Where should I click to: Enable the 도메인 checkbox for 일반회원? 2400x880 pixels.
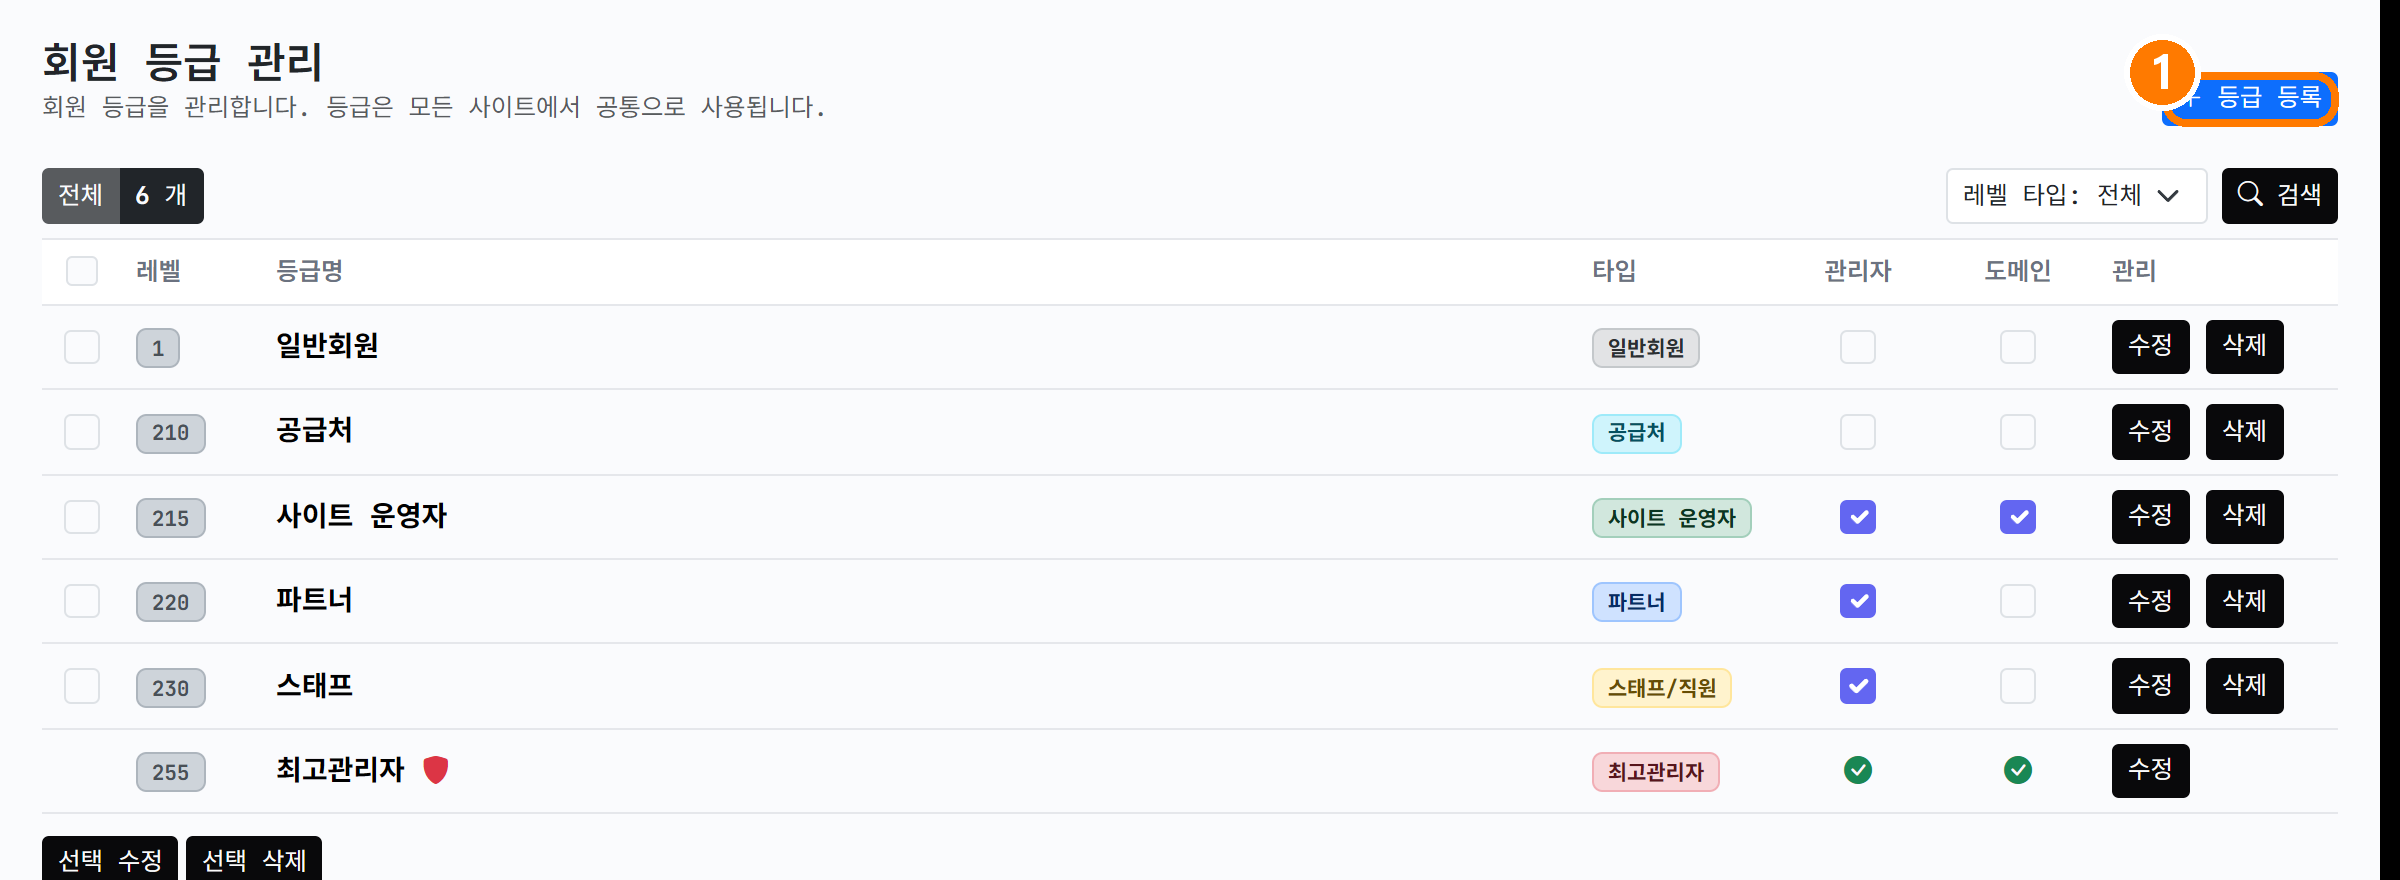click(x=2018, y=347)
